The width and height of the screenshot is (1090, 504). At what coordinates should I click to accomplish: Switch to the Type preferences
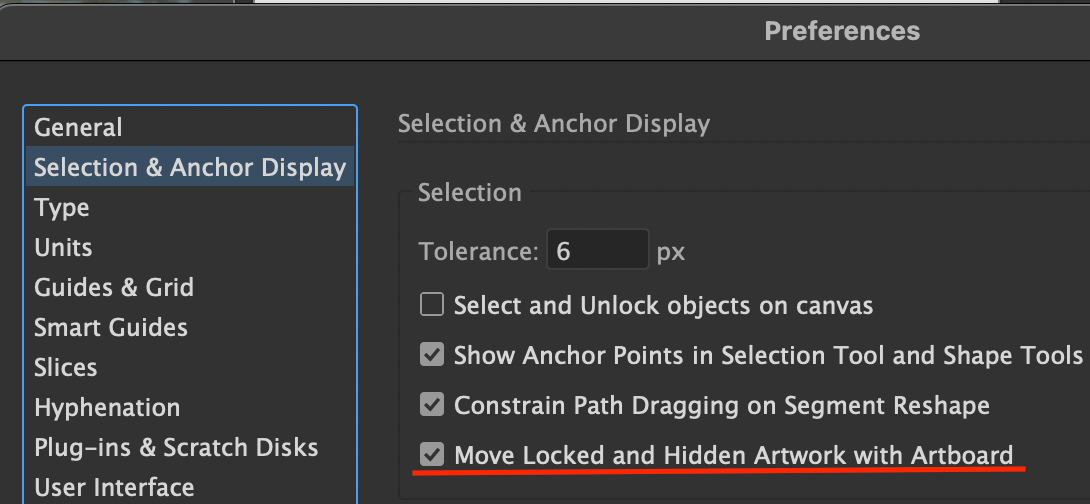[62, 208]
